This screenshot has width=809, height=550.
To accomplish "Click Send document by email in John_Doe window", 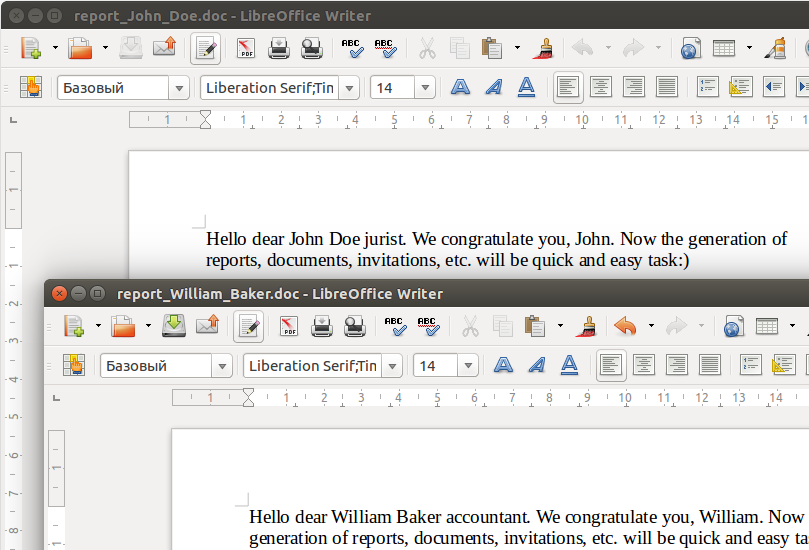I will click(165, 47).
